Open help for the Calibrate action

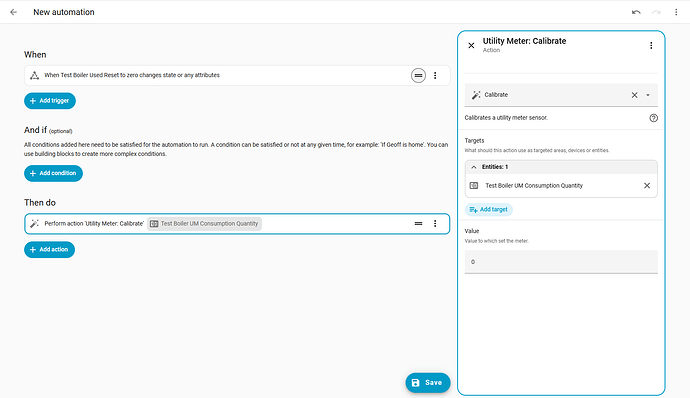click(653, 118)
